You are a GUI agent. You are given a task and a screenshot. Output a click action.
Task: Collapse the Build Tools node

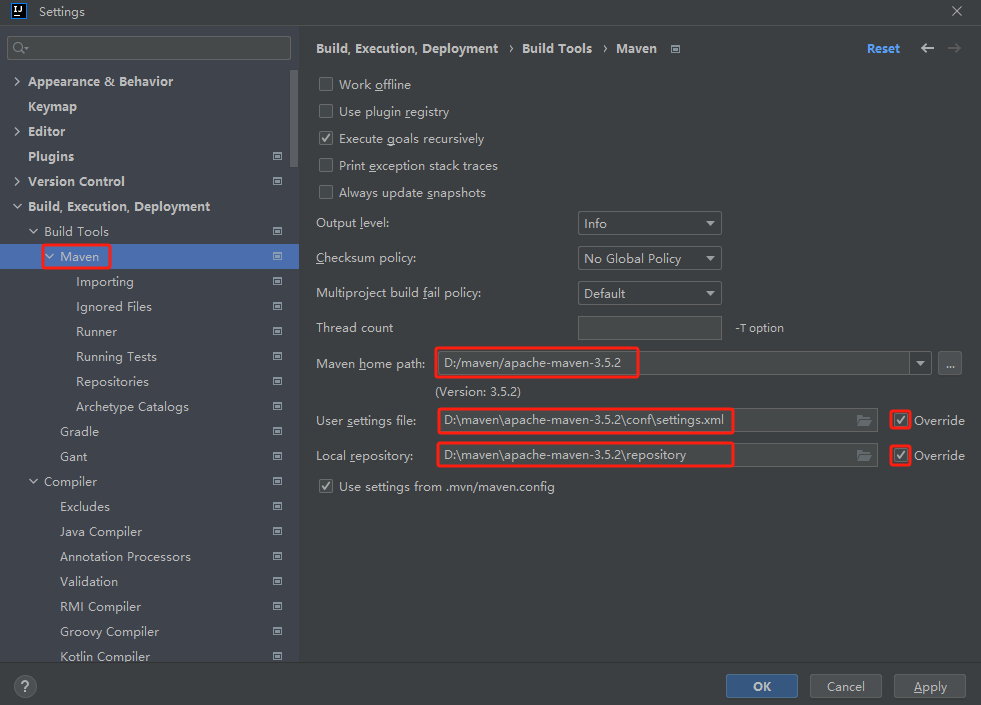coord(33,231)
